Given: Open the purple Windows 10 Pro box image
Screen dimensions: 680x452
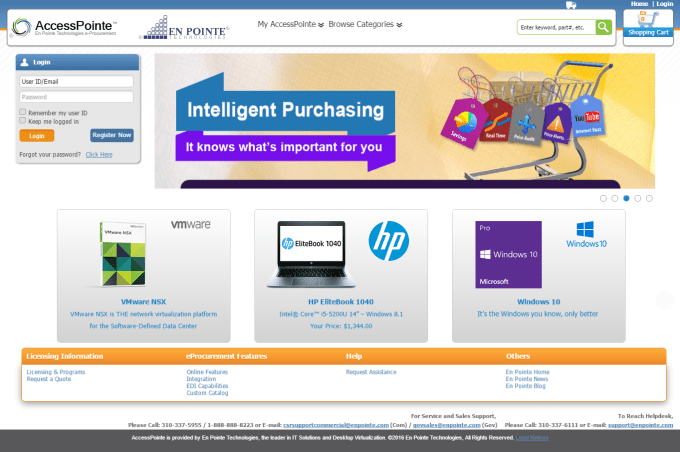Looking at the screenshot, I should [x=508, y=255].
